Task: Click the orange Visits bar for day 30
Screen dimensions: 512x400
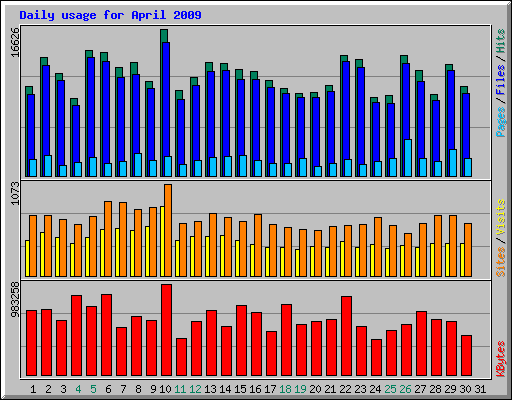Action: pos(468,250)
